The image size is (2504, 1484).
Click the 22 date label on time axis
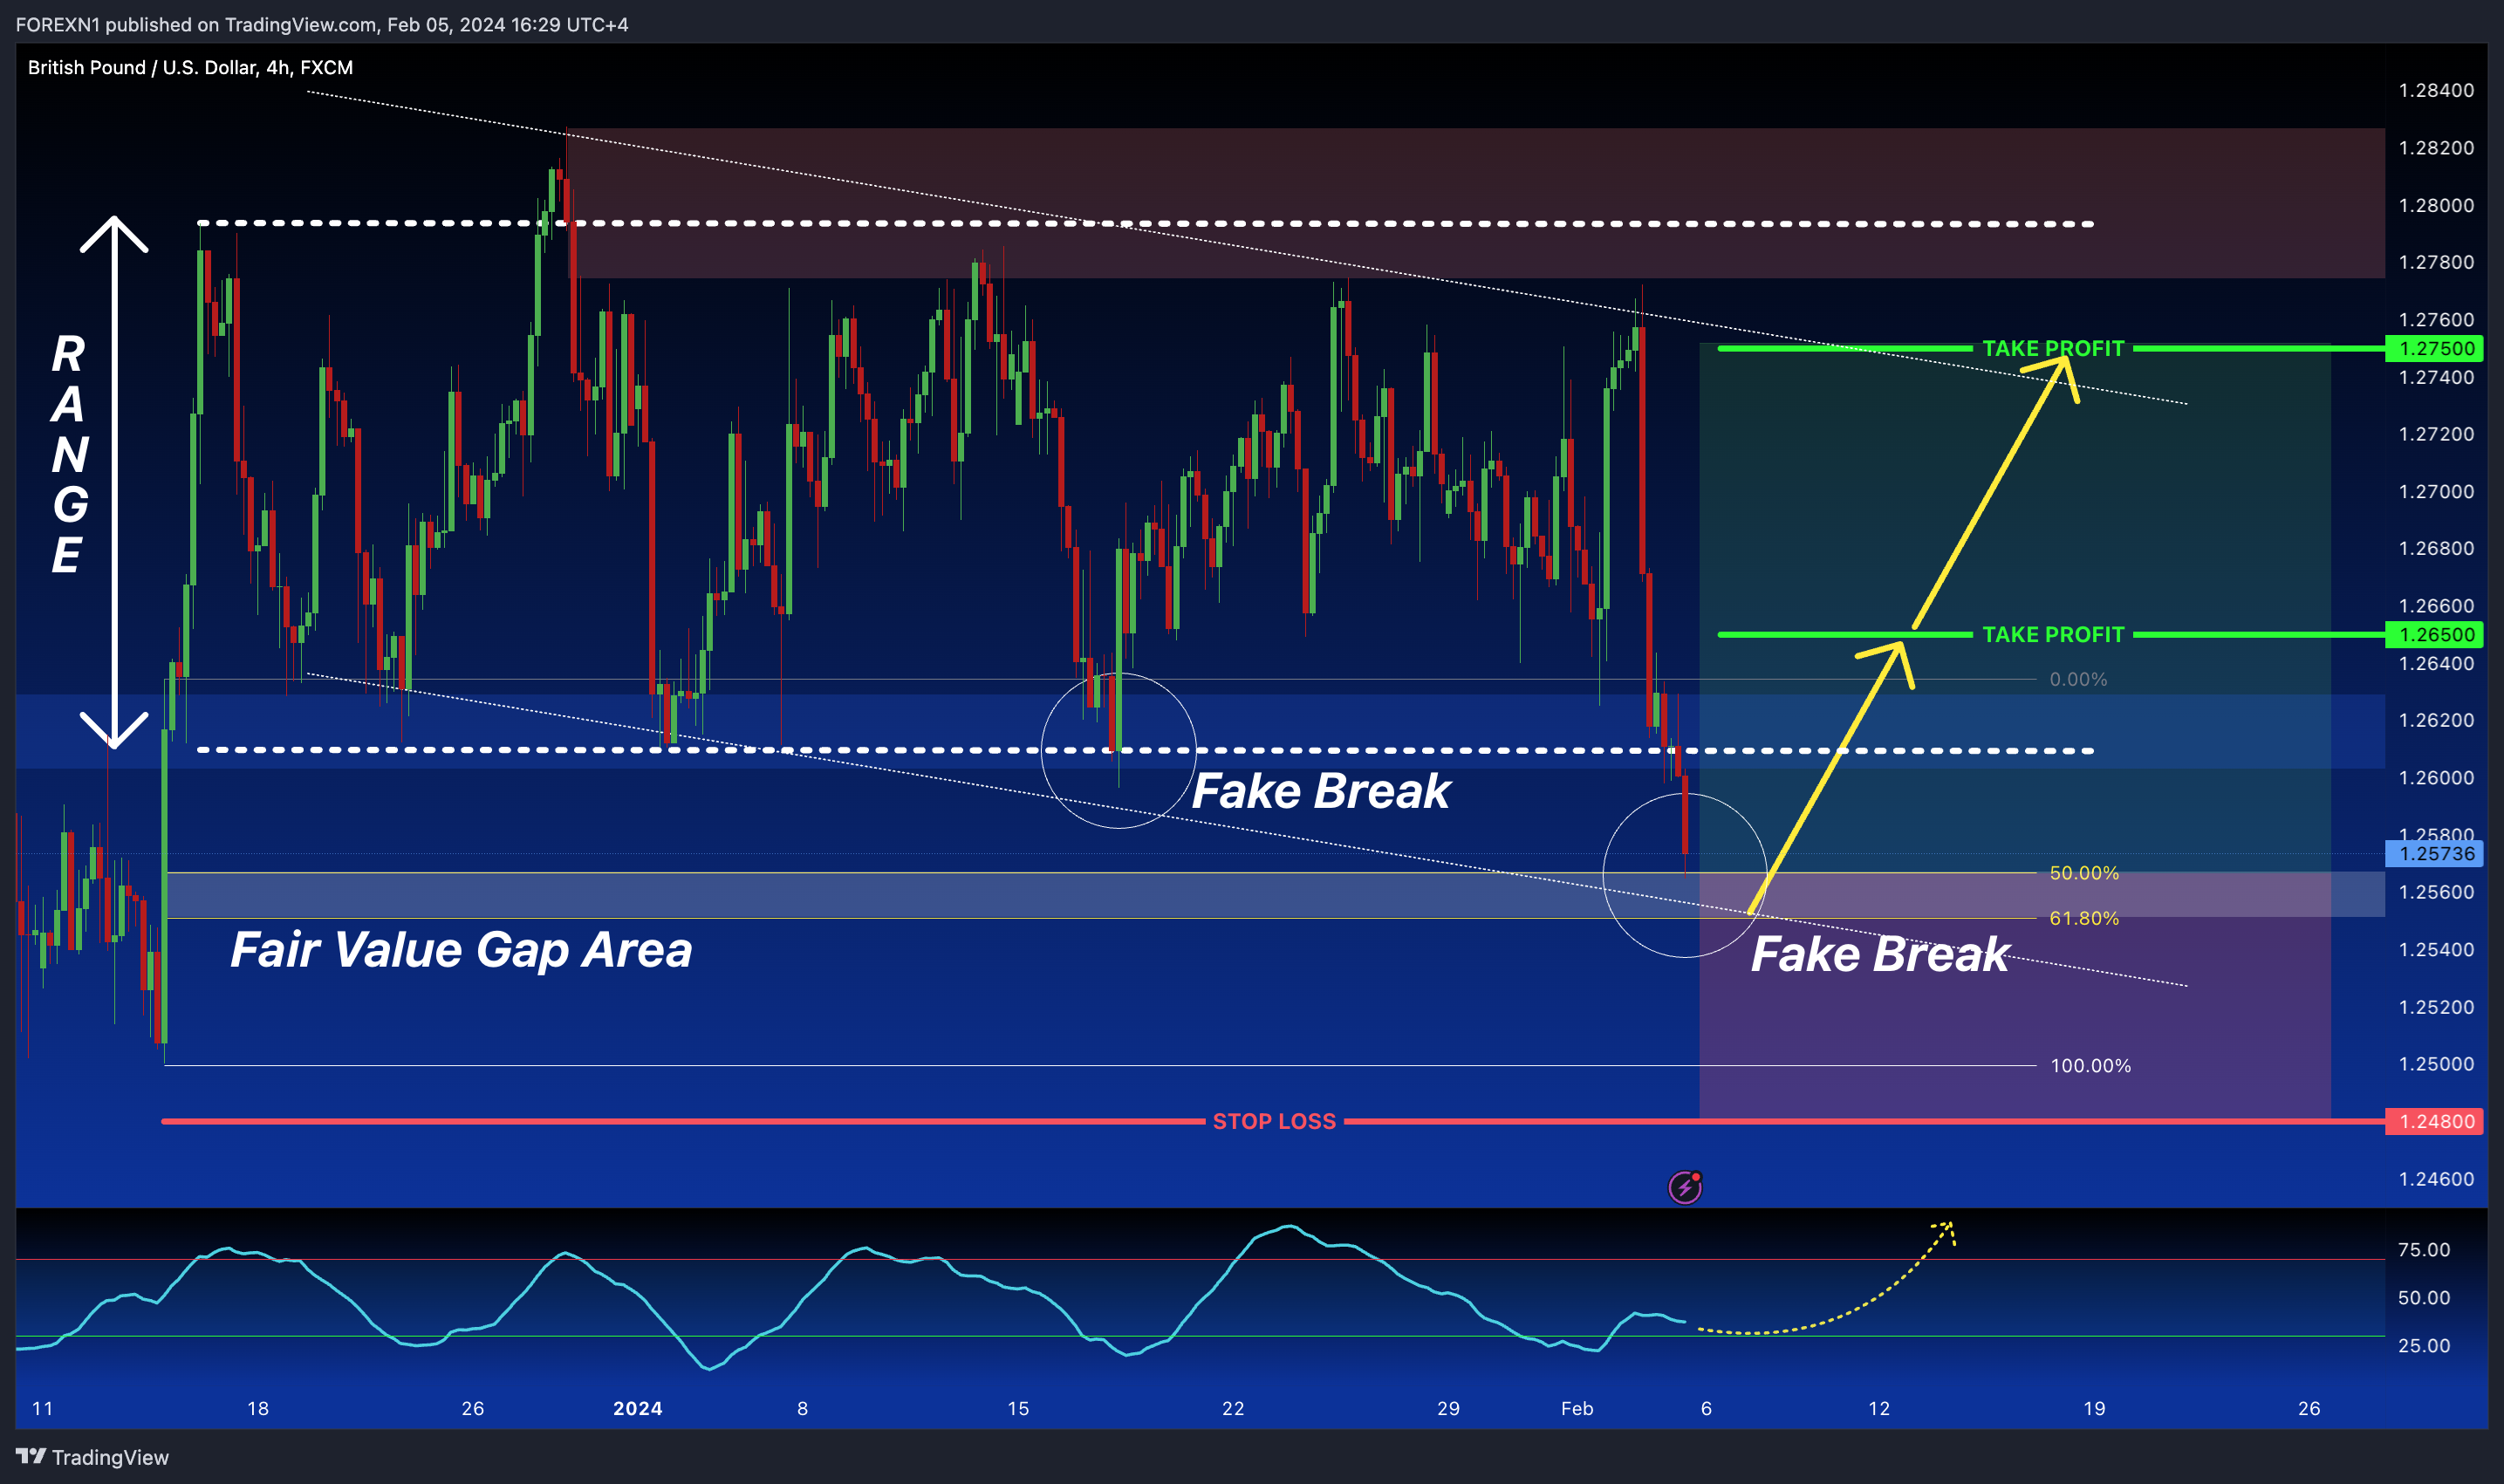[1233, 1409]
